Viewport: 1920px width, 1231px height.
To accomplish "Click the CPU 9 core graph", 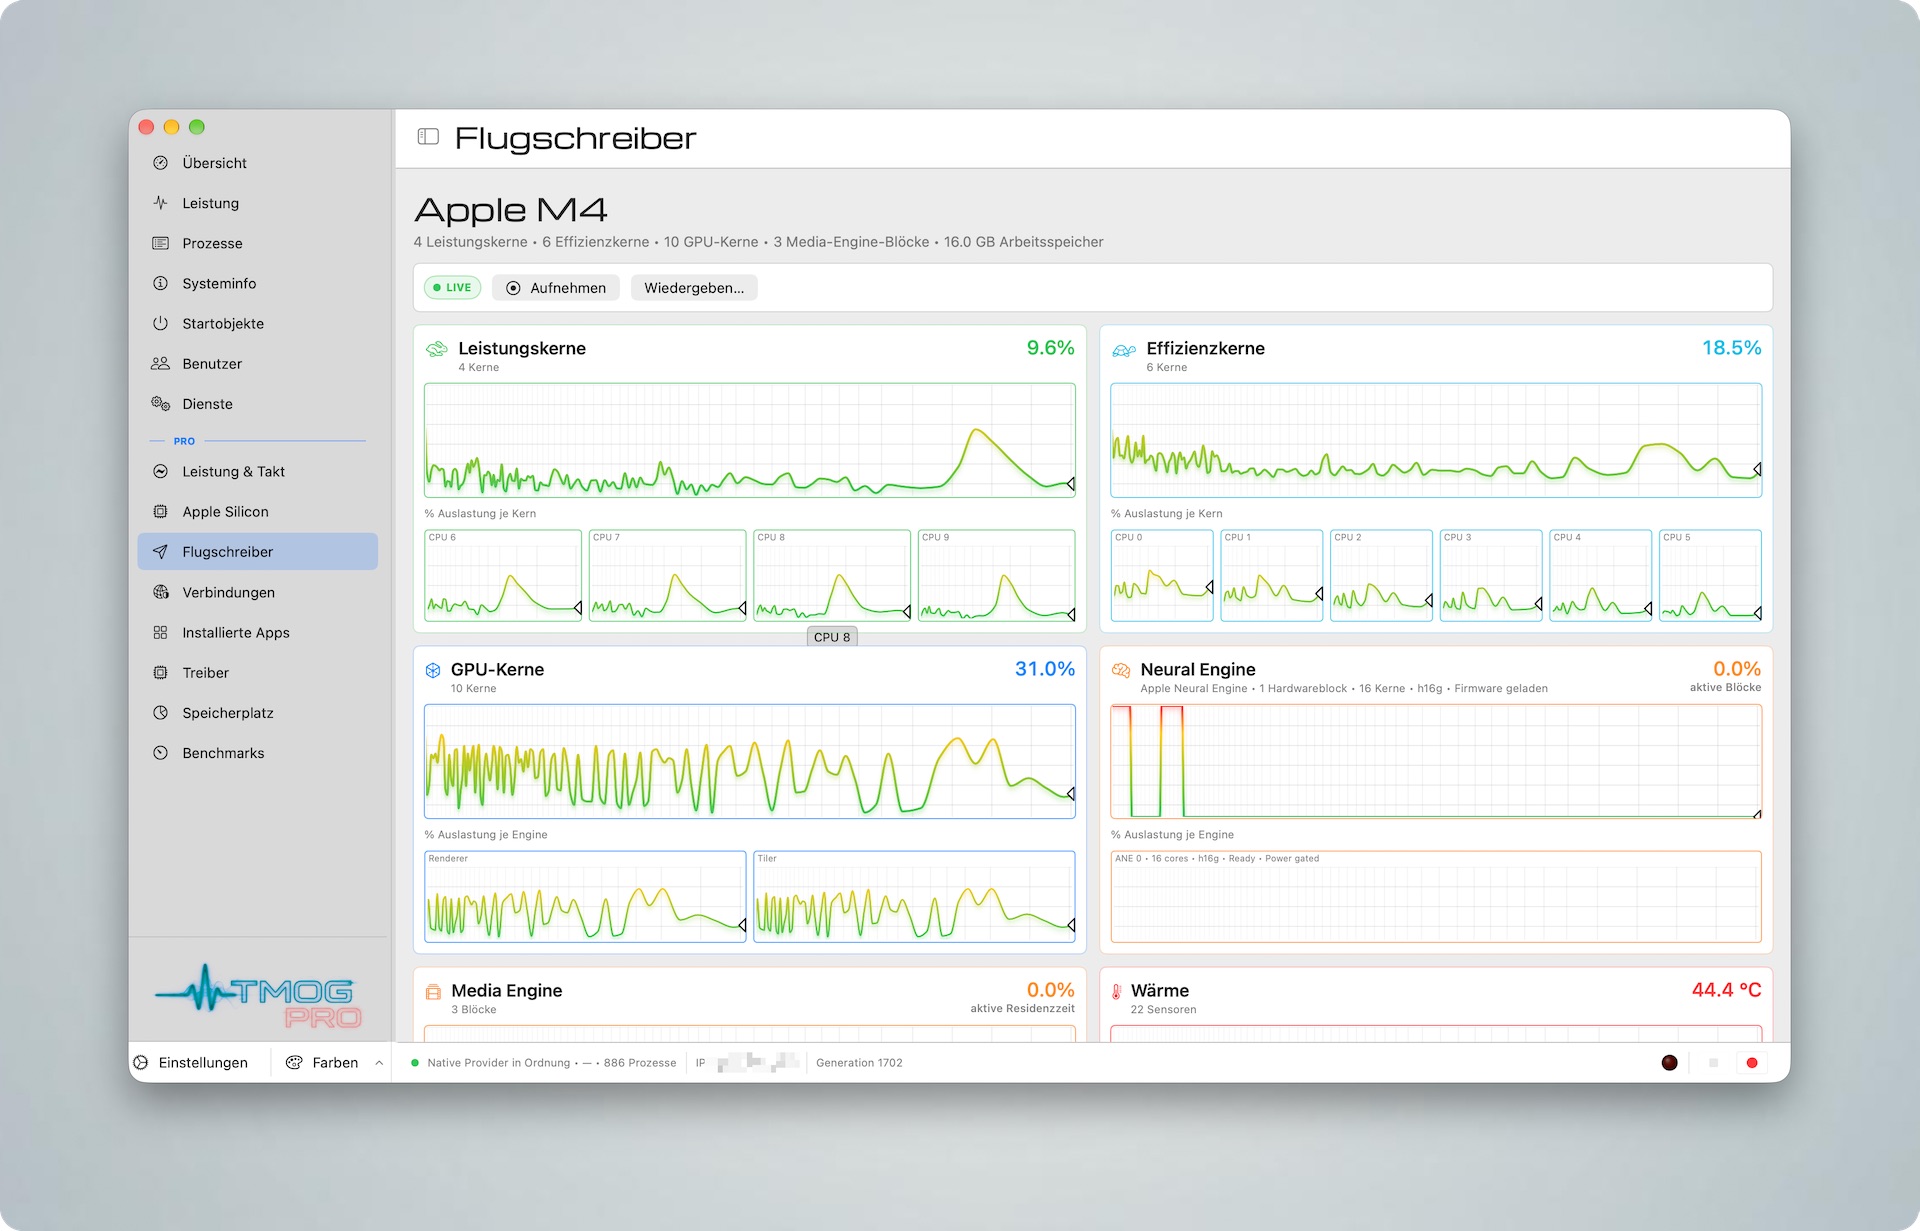I will click(996, 575).
